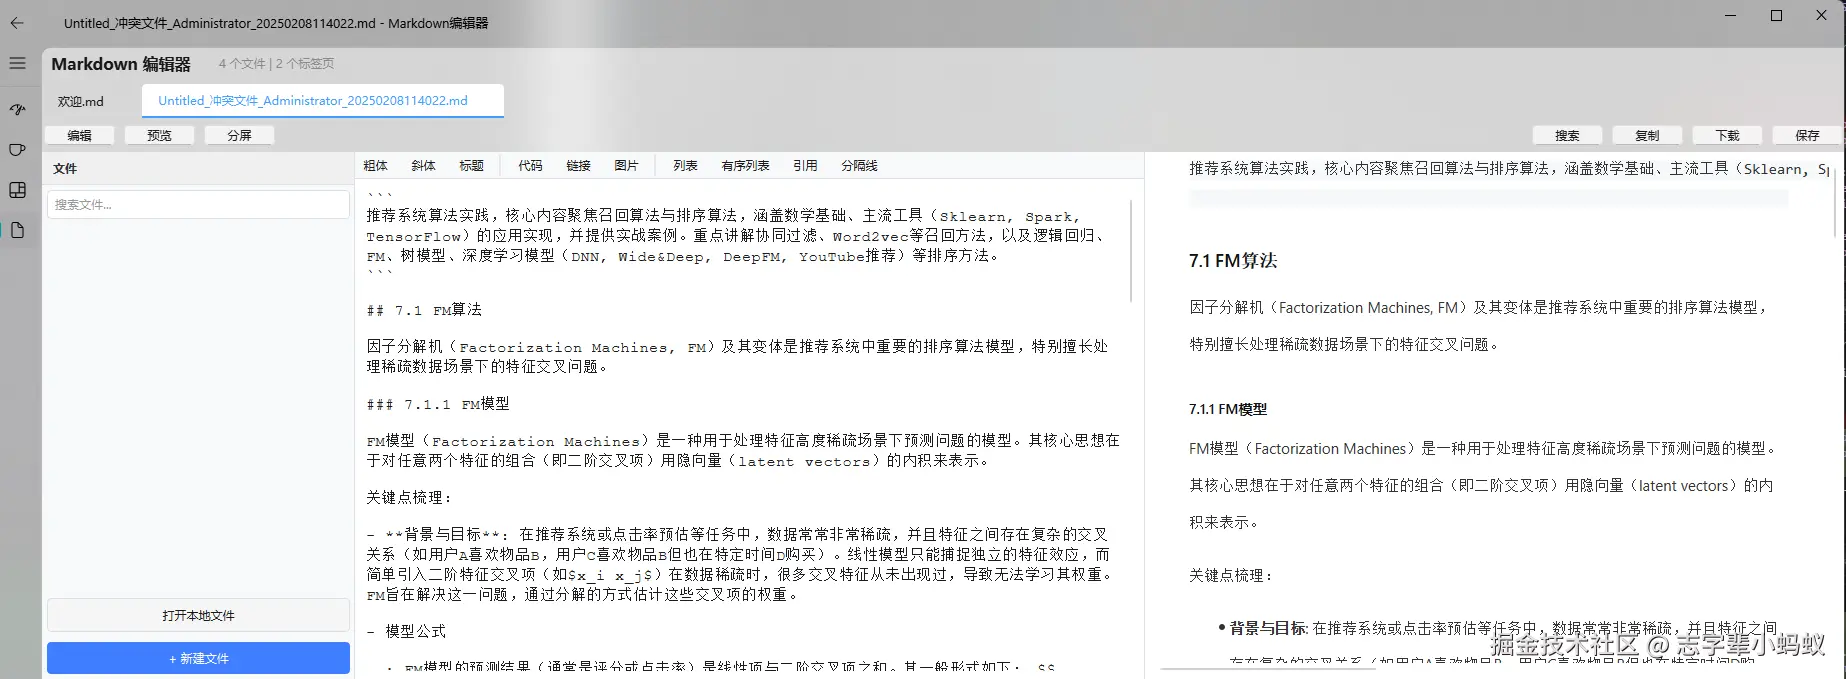The width and height of the screenshot is (1846, 679).
Task: Open the speedometer sidebar icon
Action: (x=17, y=109)
